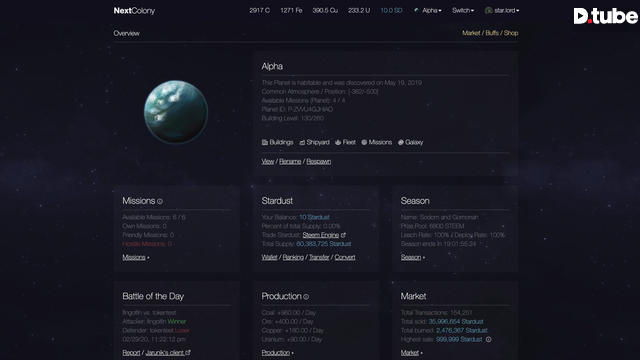
Task: Click the 233.2 U uranium counter
Action: point(359,11)
